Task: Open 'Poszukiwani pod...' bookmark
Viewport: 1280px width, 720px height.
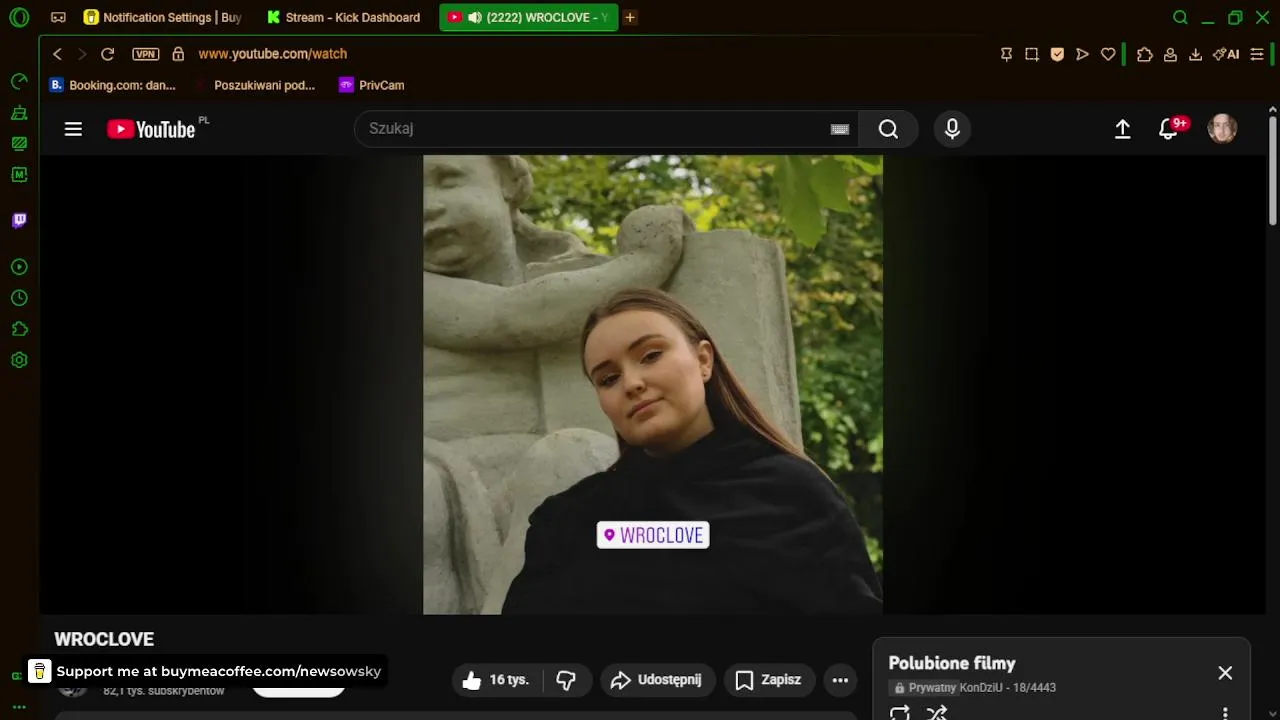Action: point(256,85)
